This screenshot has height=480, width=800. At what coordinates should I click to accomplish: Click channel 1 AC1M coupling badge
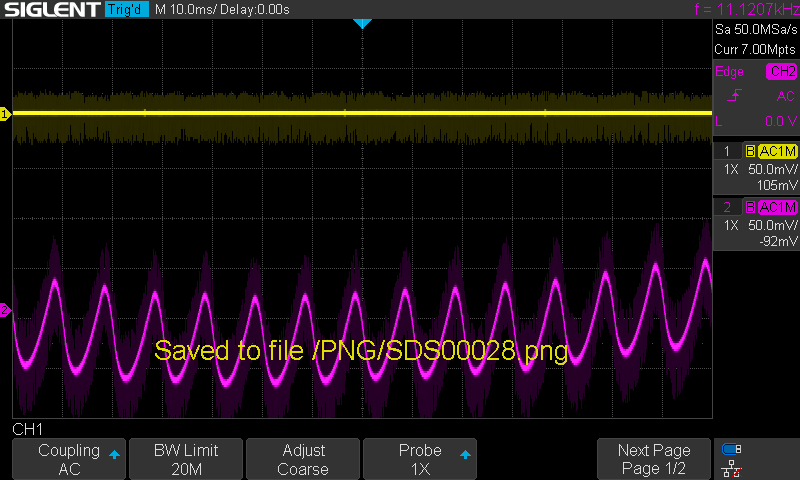point(777,151)
